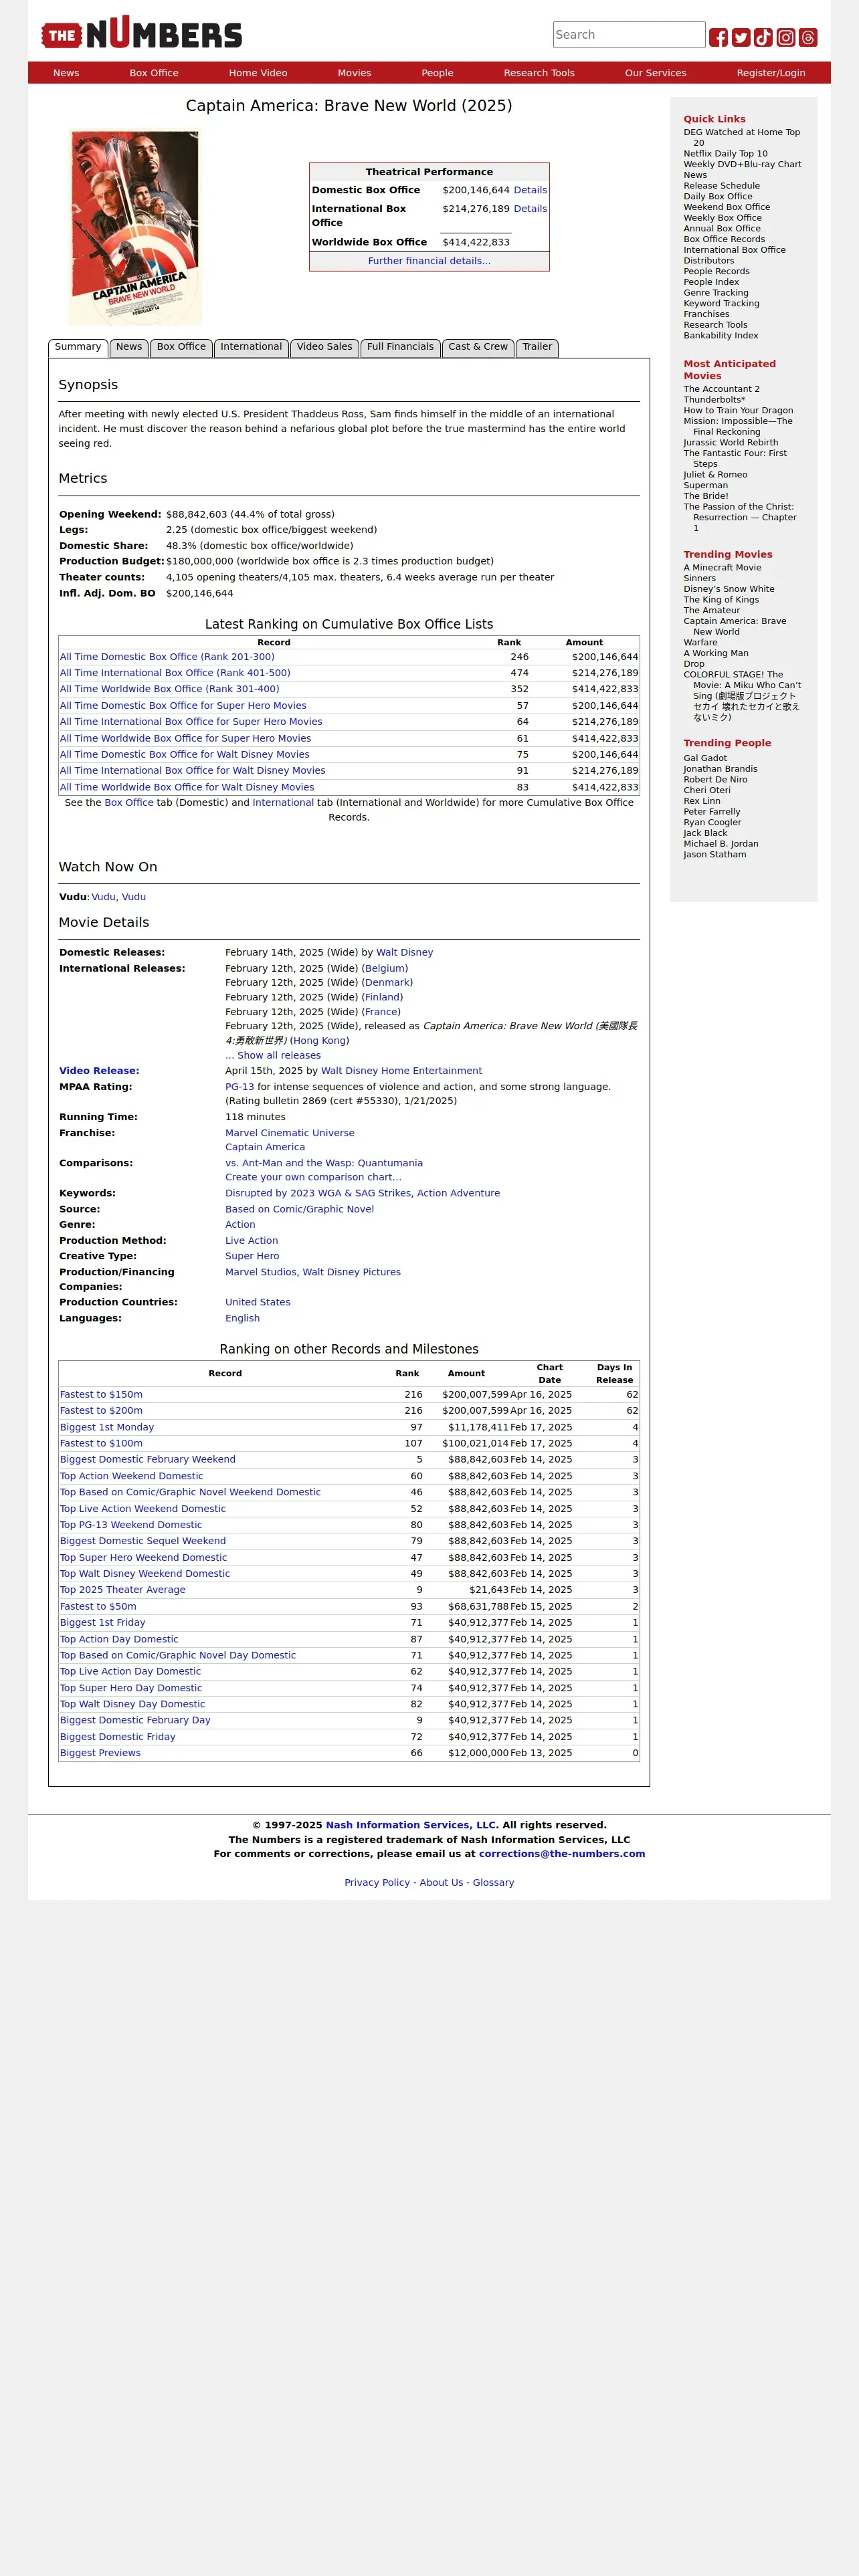Follow the Further financial details link
Viewport: 859px width, 2576px height.
click(429, 261)
